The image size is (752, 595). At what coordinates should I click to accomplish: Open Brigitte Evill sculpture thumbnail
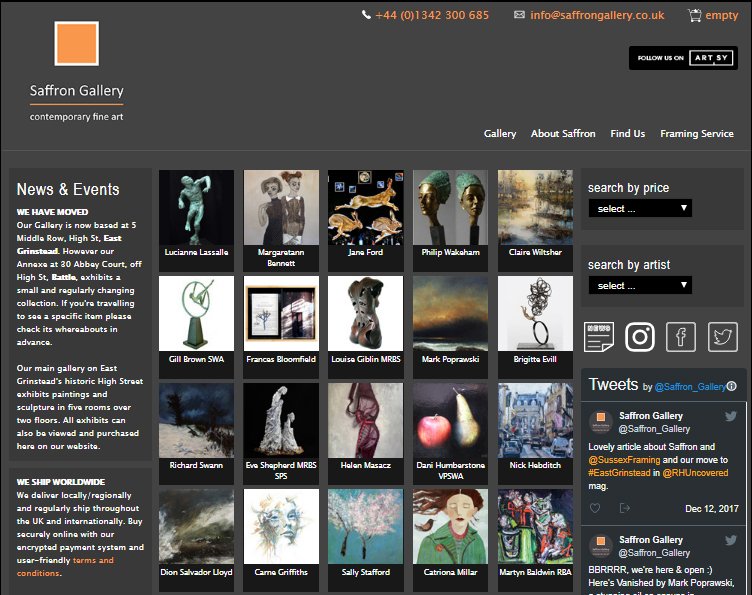coord(535,314)
